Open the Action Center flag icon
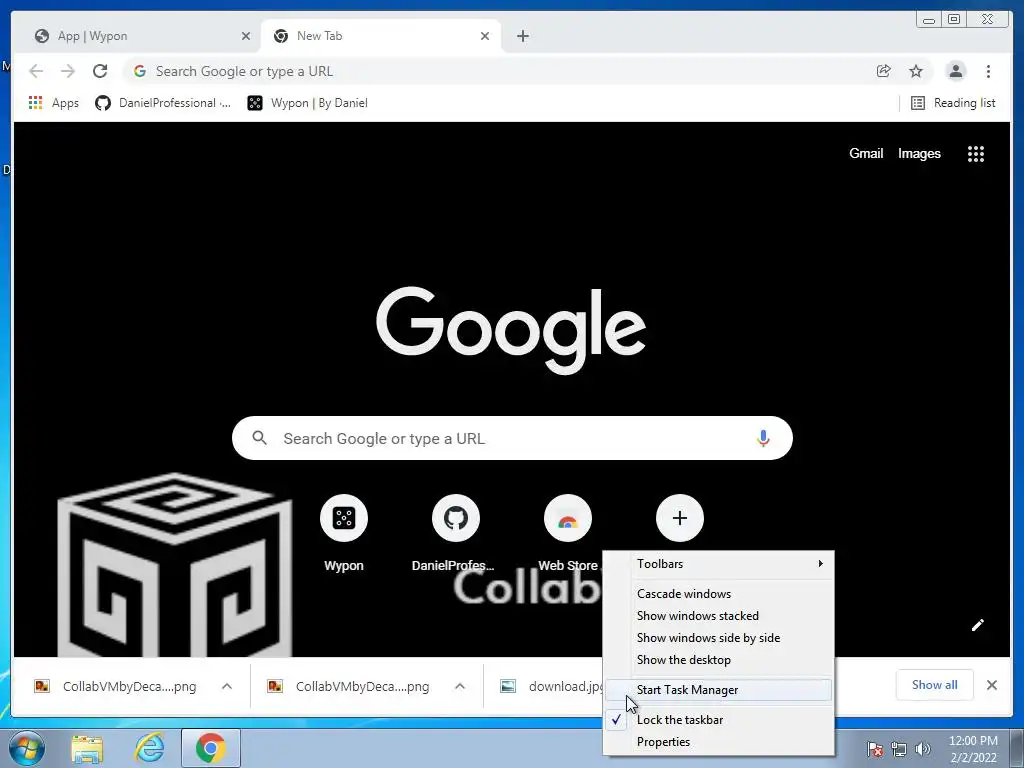 875,749
